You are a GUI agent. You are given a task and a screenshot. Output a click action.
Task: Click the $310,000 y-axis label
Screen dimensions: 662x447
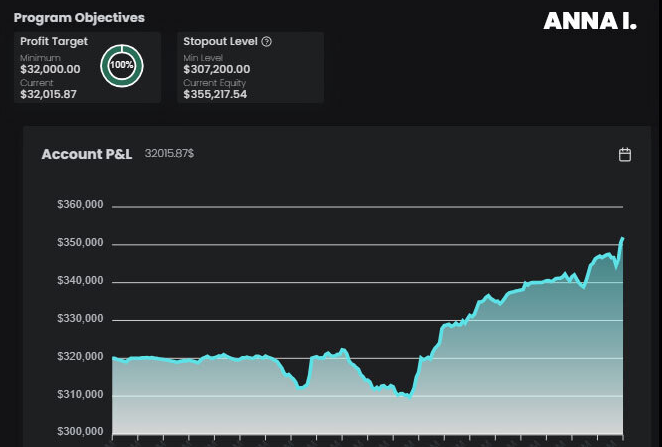point(81,395)
